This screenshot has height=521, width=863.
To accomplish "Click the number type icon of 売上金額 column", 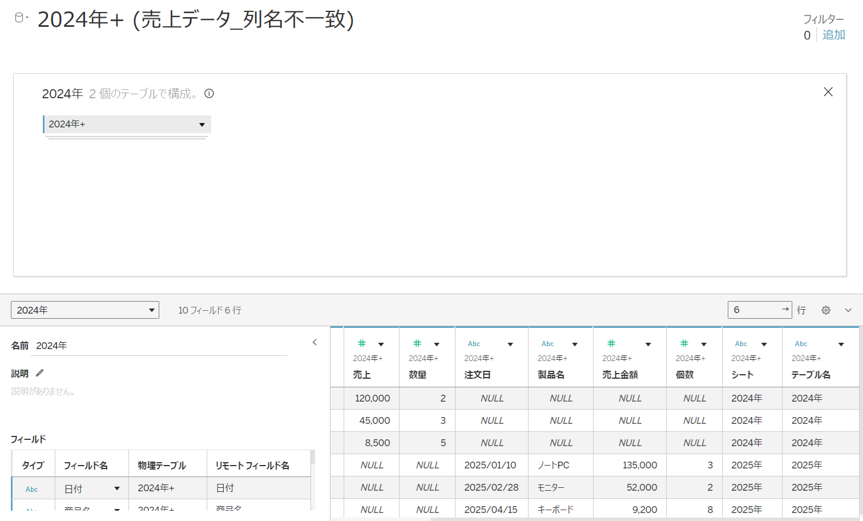I will coord(611,343).
